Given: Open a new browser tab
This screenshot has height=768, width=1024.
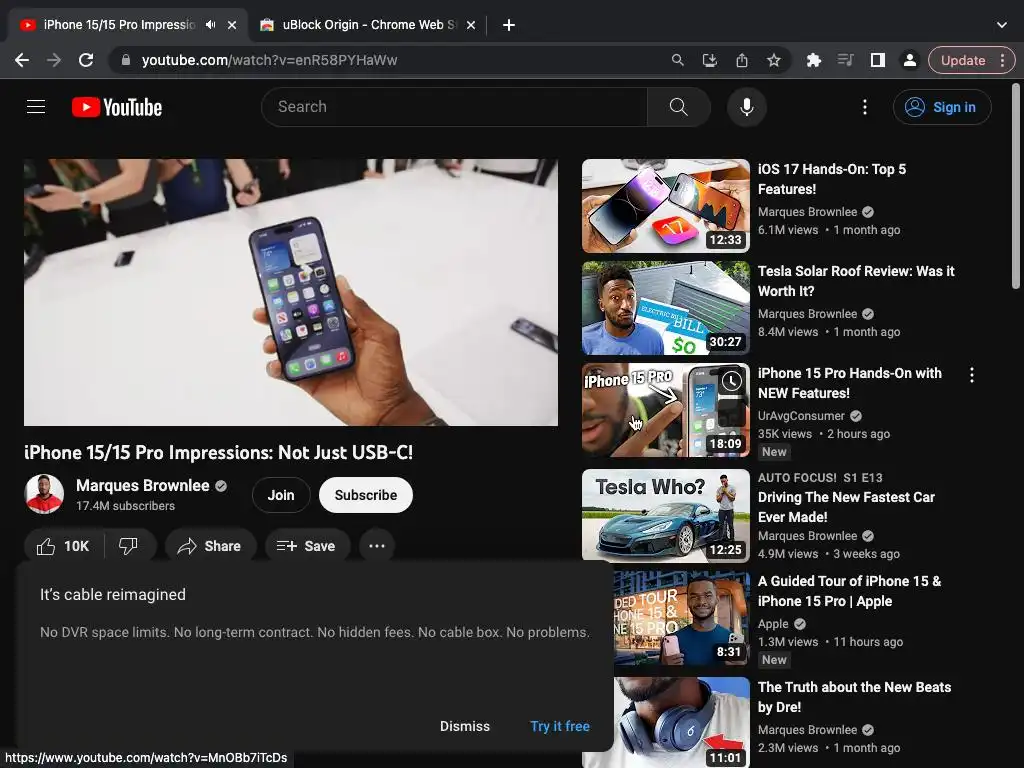Looking at the screenshot, I should [509, 25].
